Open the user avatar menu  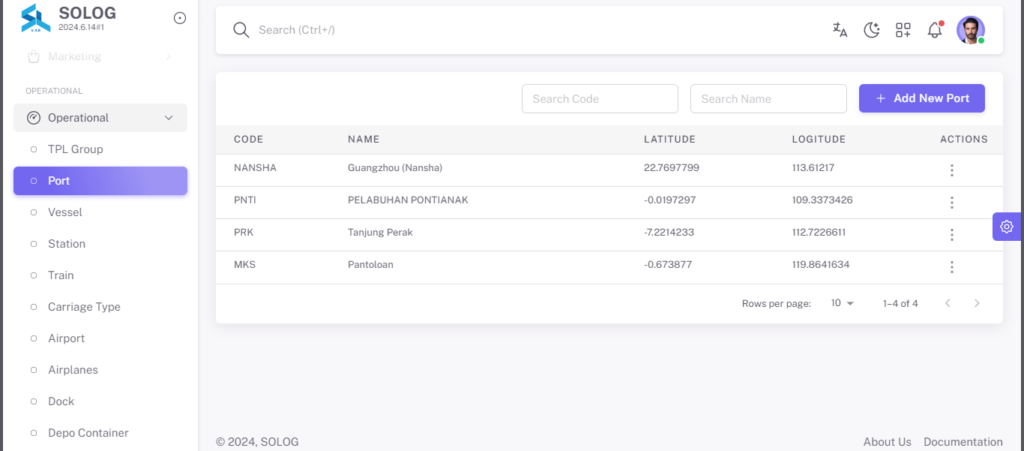[970, 30]
